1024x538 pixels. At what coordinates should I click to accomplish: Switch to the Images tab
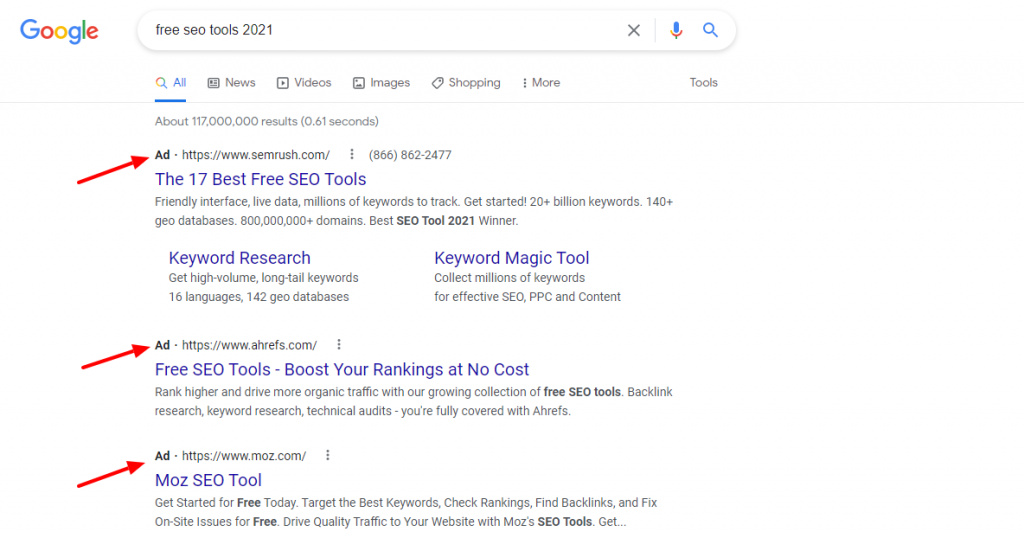(381, 83)
